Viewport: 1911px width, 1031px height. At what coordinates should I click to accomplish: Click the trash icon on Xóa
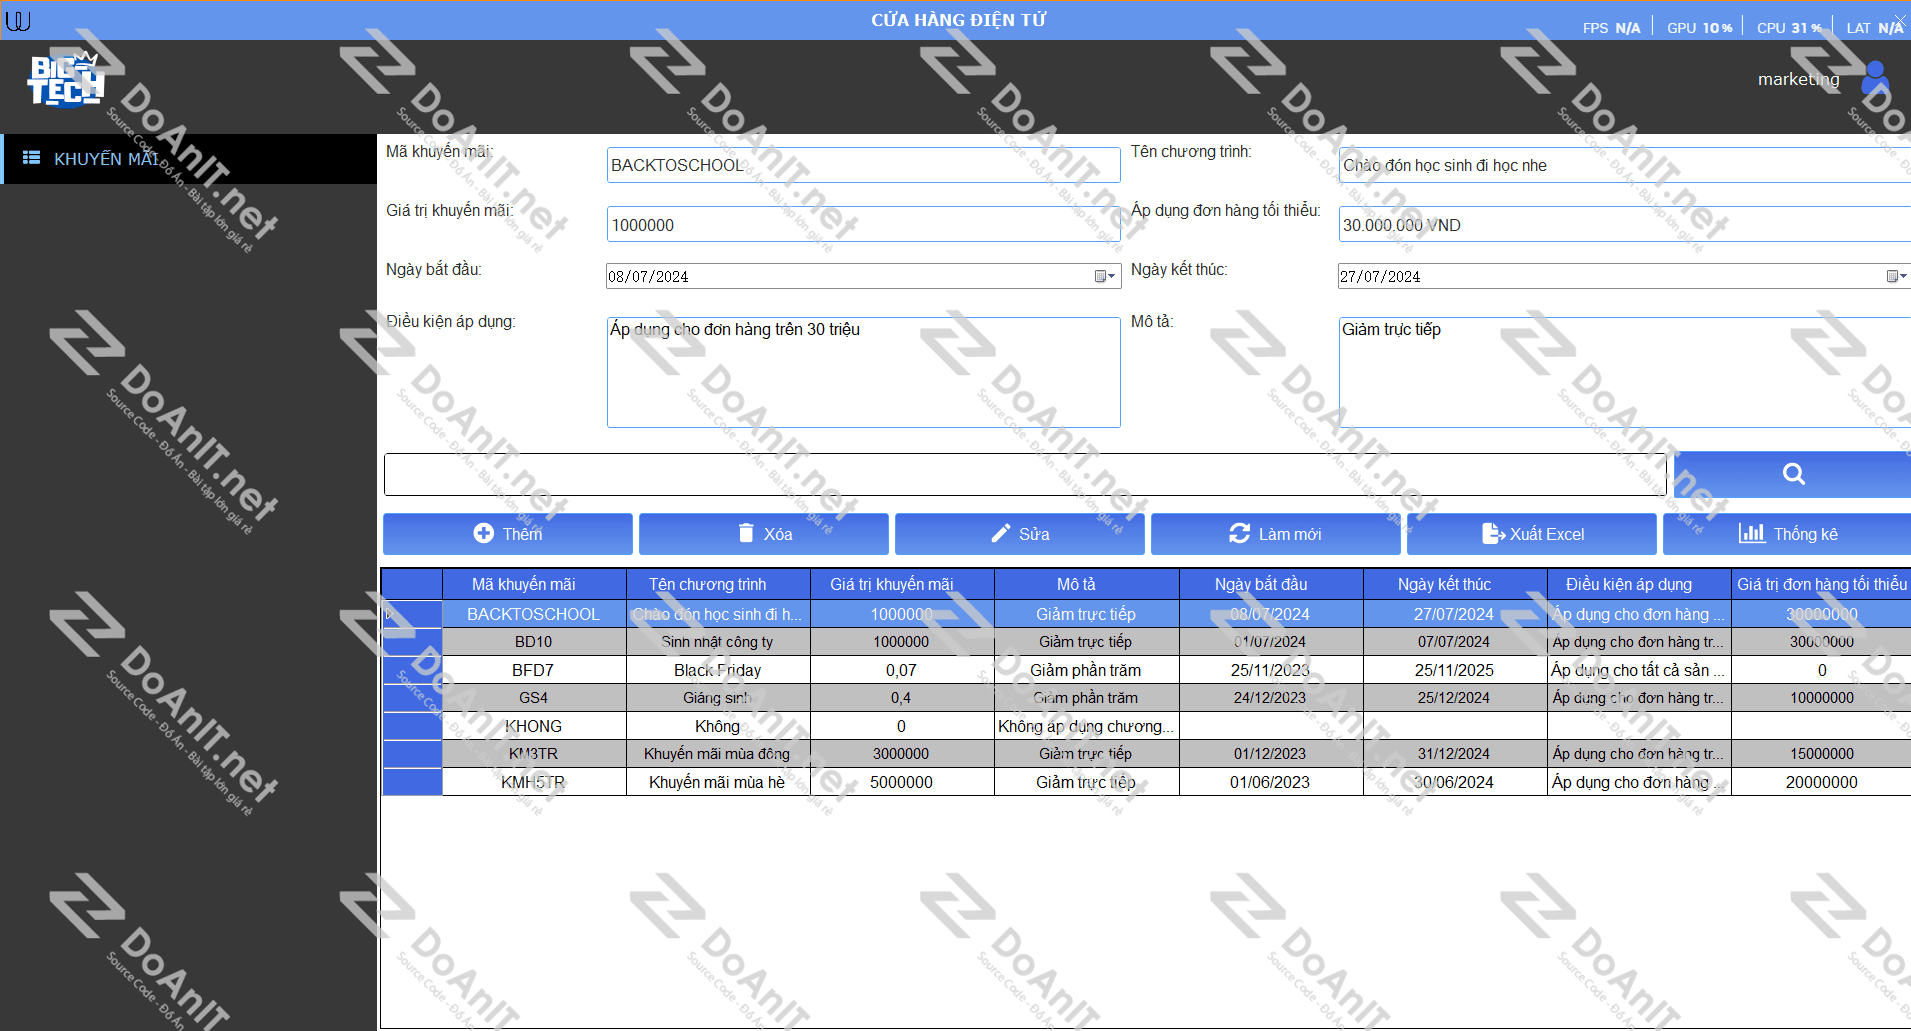(746, 533)
